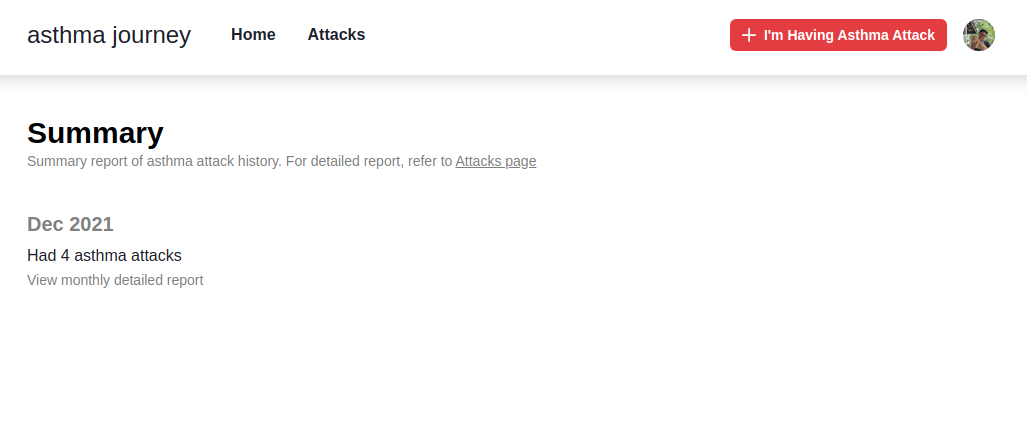Open account menu from the profile picture

[x=978, y=35]
